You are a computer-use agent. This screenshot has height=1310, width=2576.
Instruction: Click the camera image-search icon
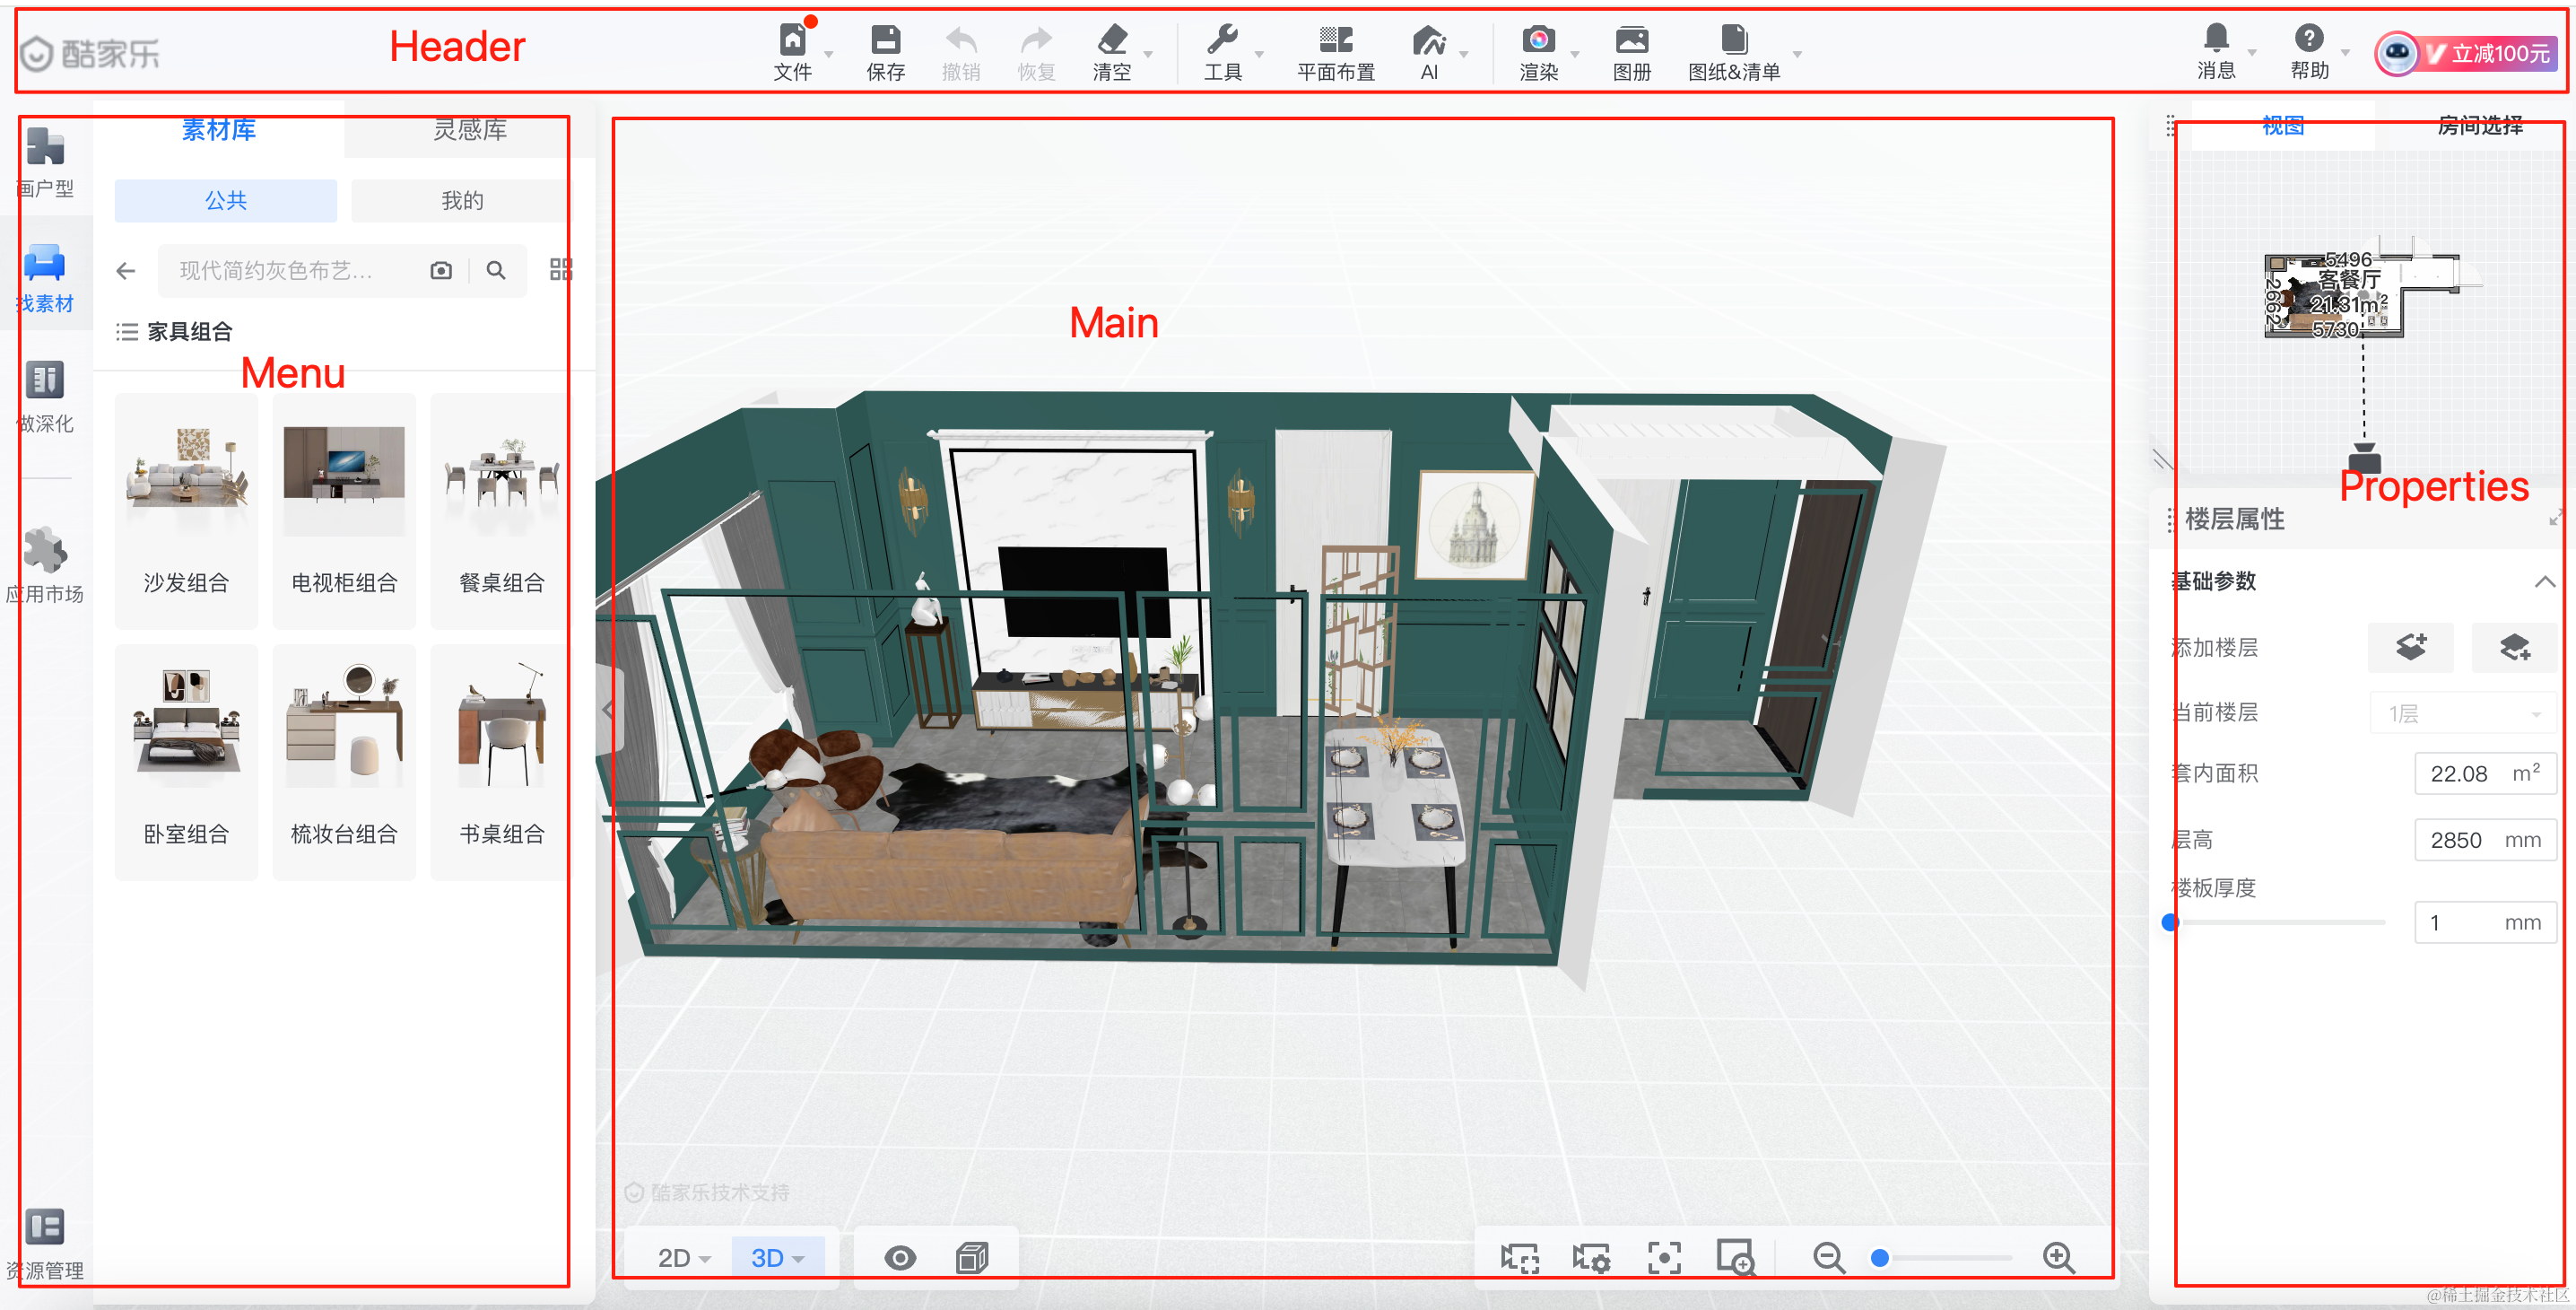point(441,270)
